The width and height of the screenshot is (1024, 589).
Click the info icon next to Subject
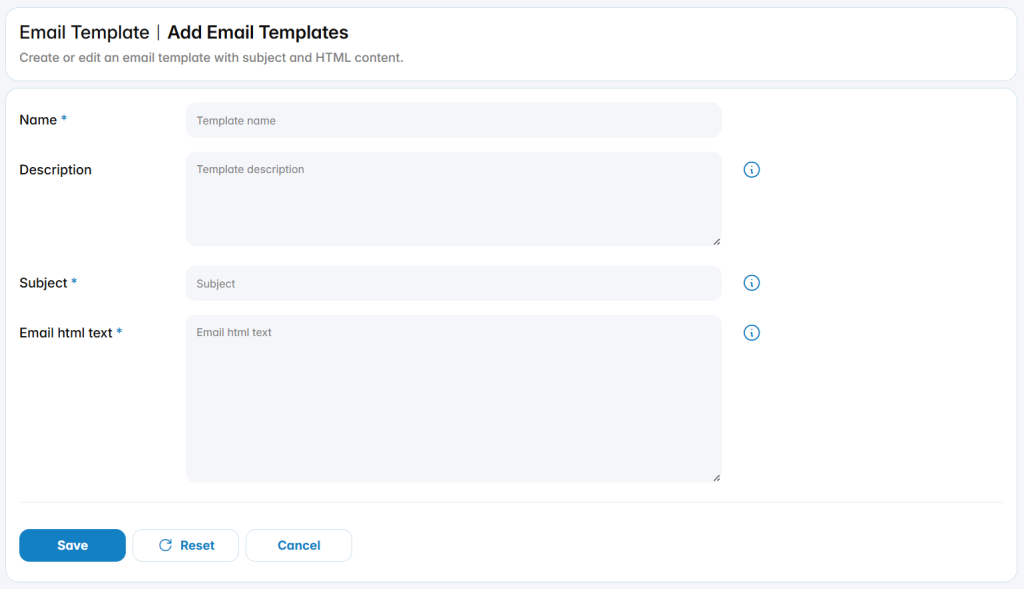click(x=751, y=283)
